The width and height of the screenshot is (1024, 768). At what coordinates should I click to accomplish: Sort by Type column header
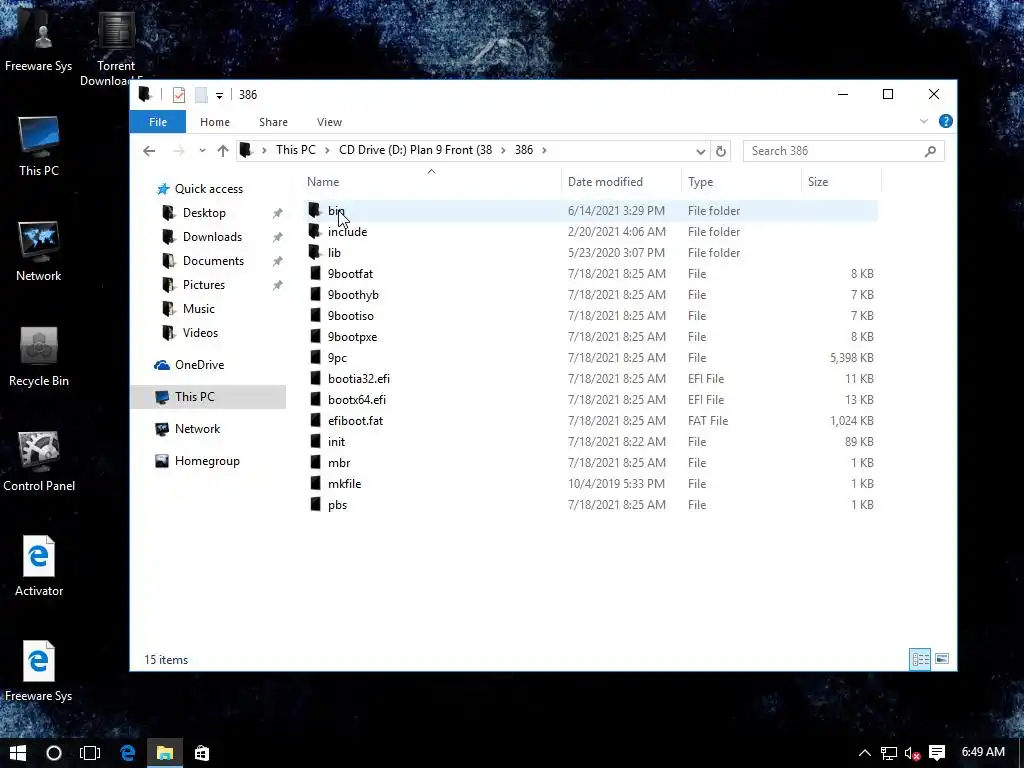click(x=741, y=182)
